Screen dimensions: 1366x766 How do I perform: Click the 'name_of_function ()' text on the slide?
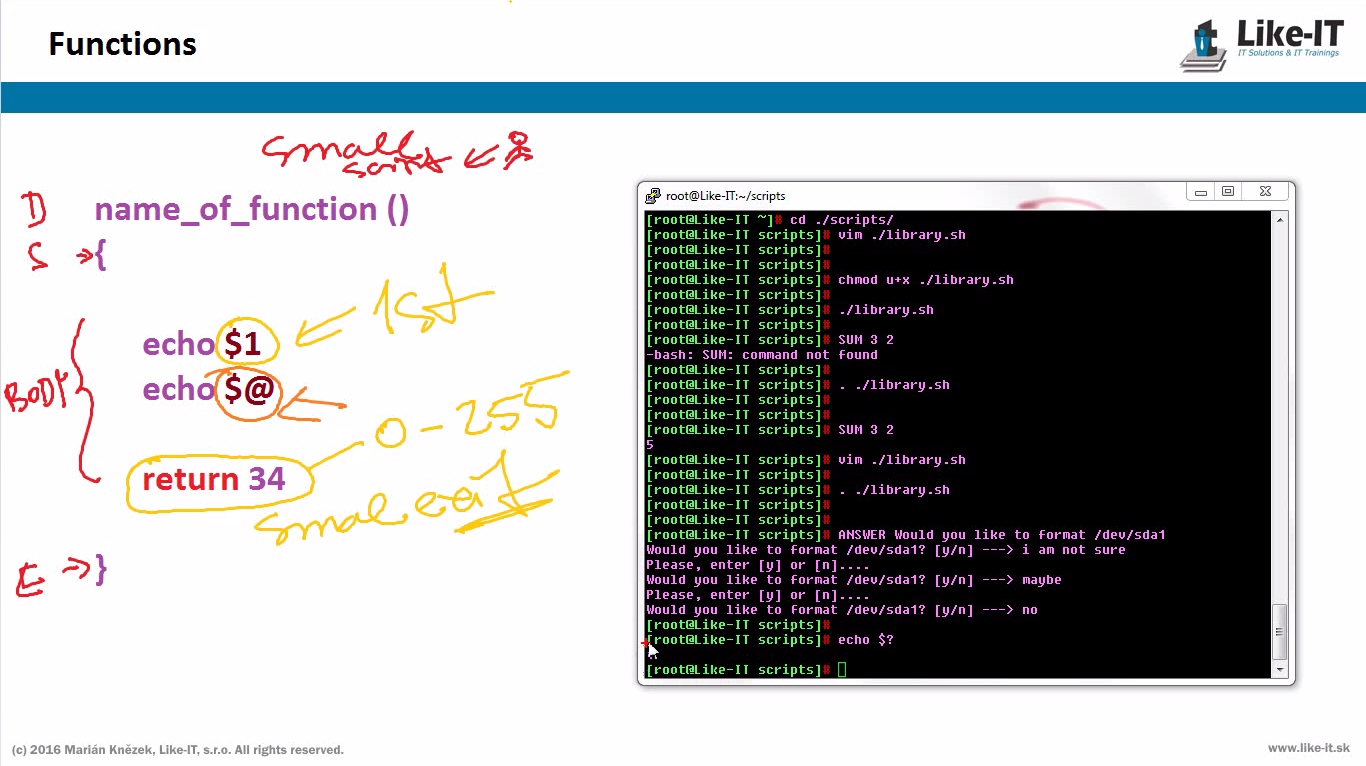pos(251,209)
